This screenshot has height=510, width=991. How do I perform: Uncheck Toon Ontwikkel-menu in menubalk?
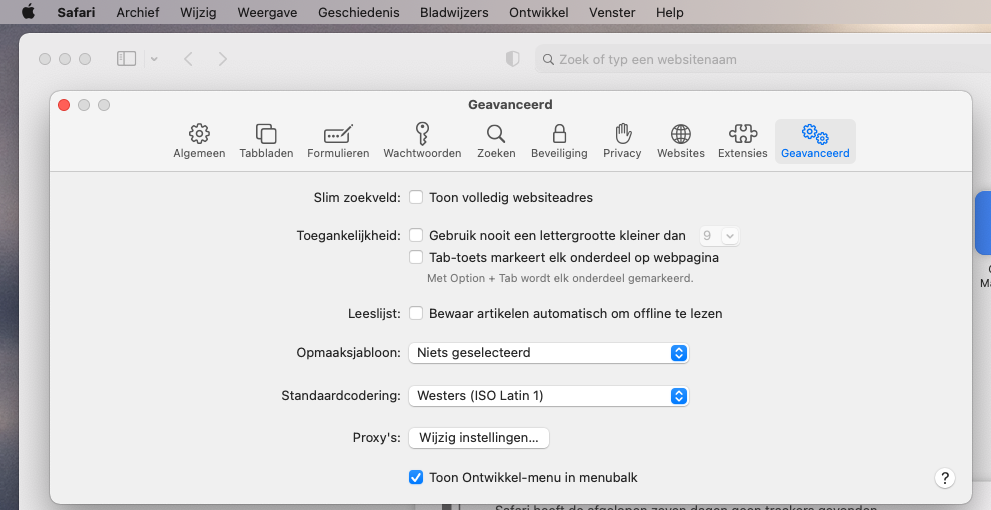tap(416, 477)
